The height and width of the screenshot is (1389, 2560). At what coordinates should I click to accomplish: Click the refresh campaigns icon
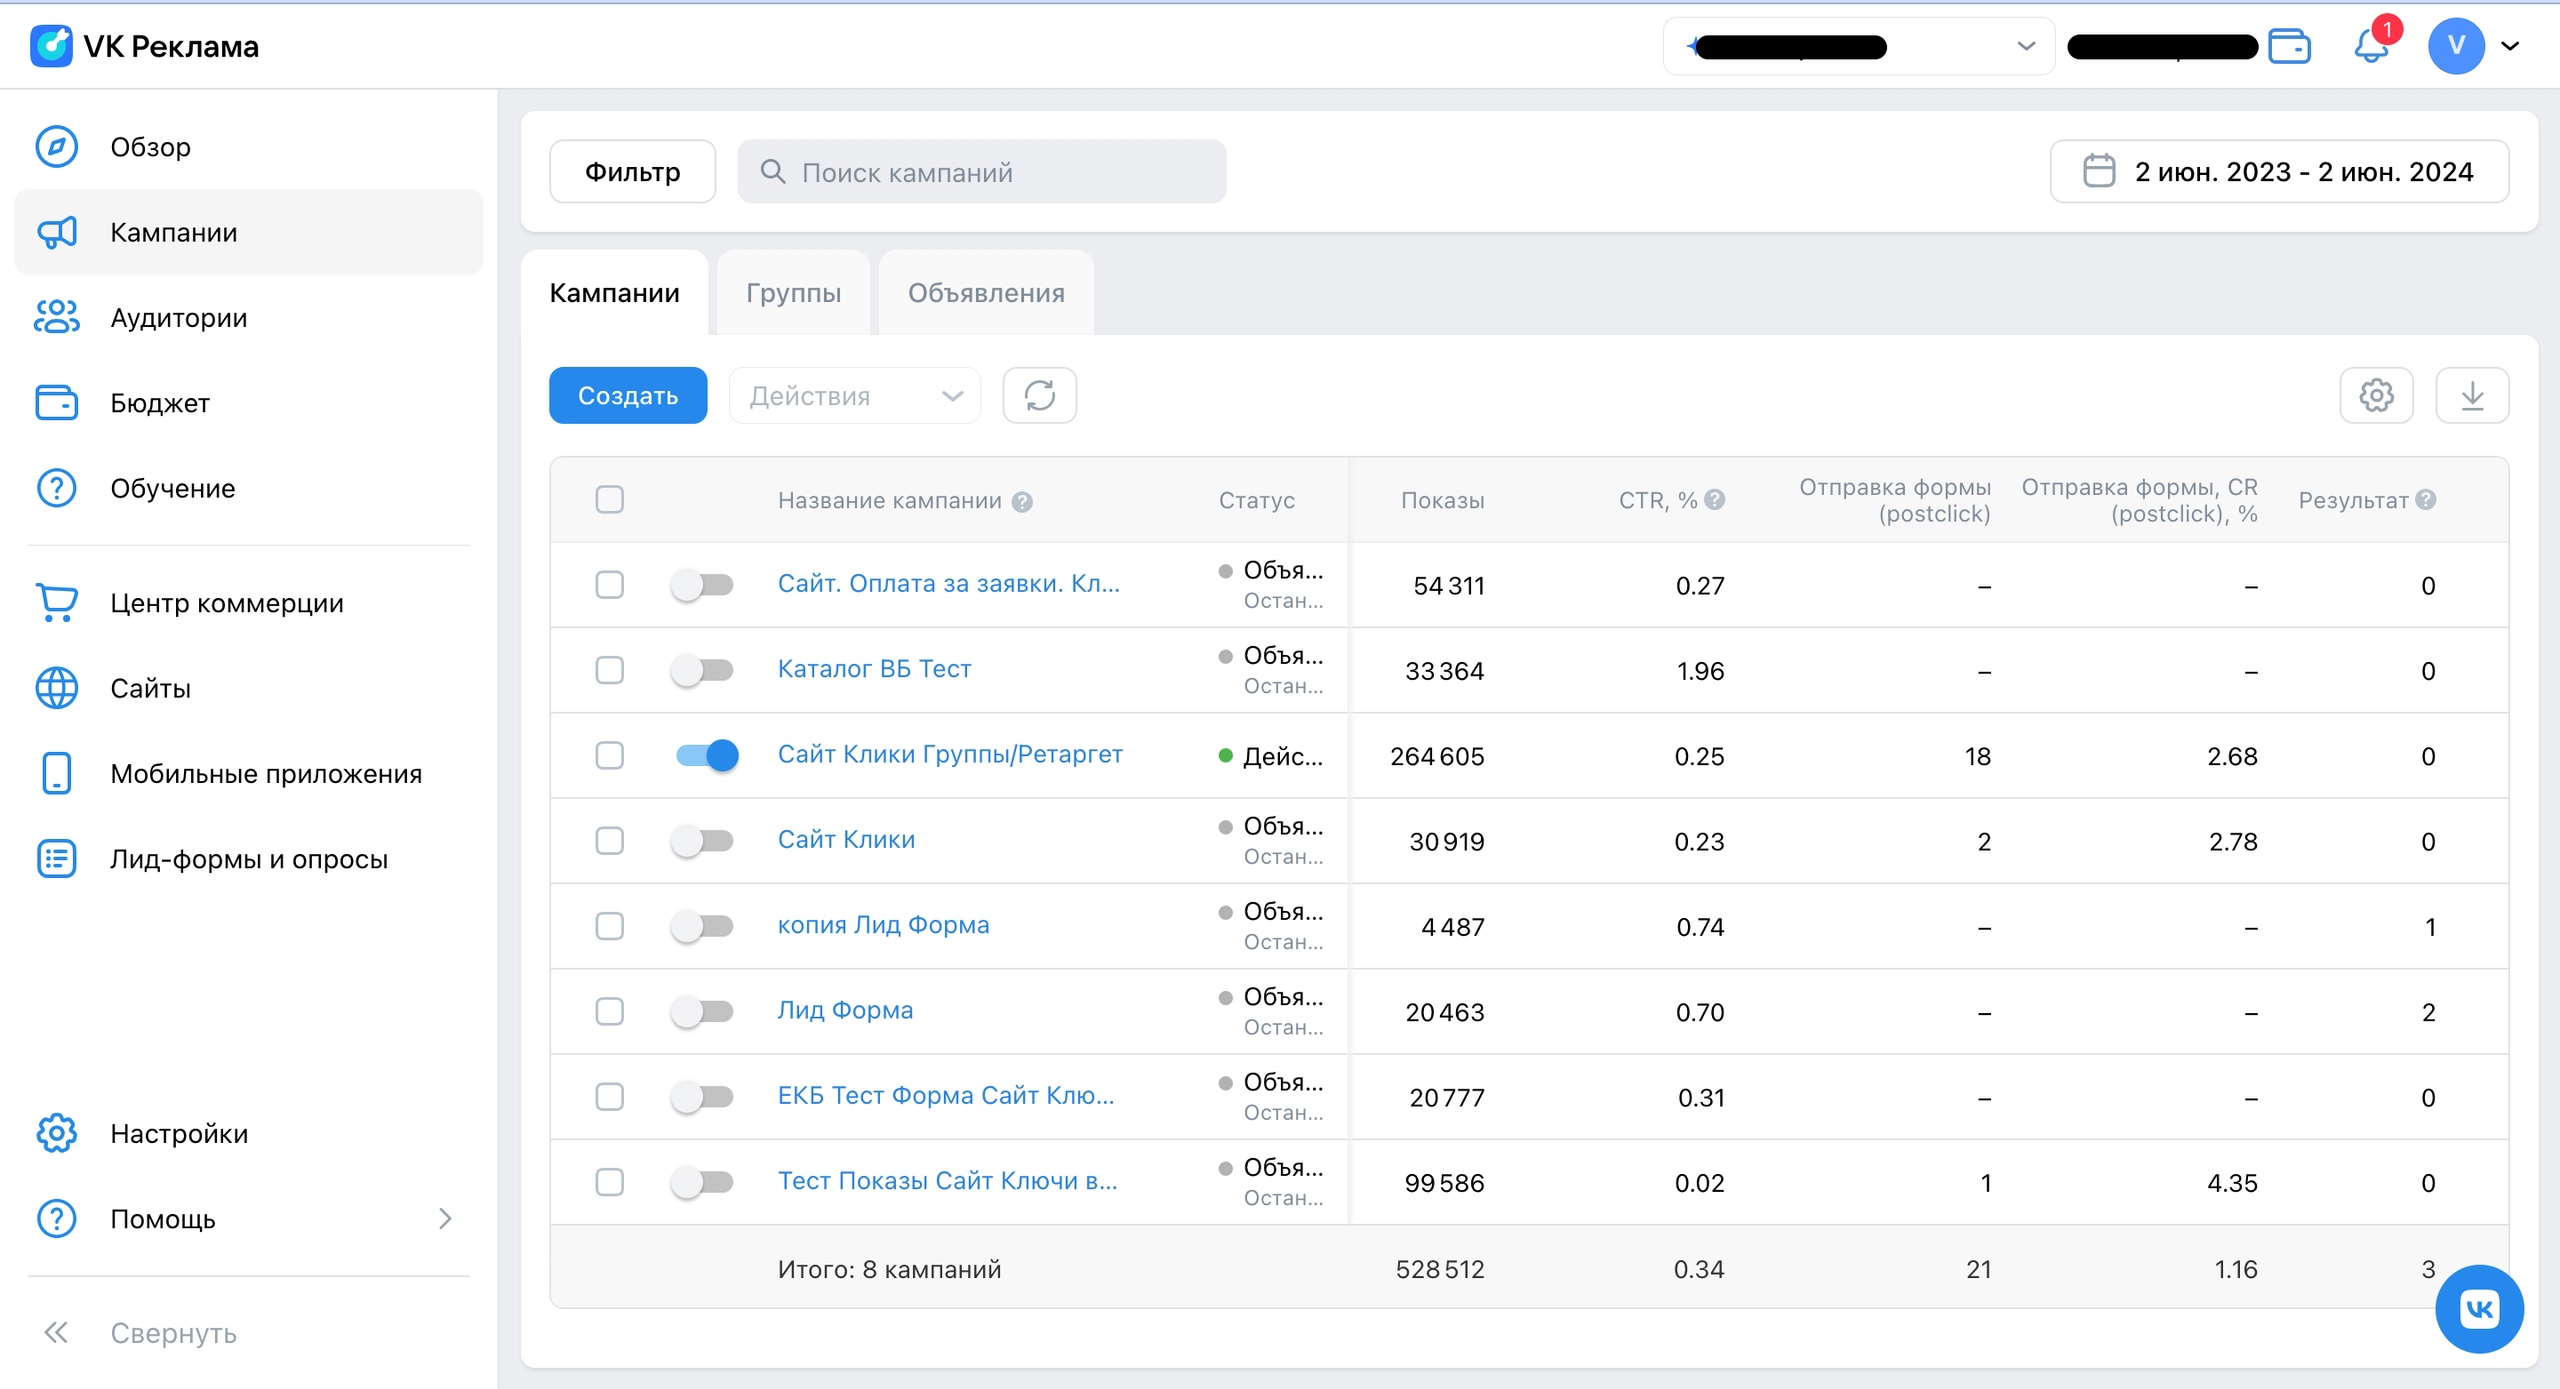point(1039,395)
